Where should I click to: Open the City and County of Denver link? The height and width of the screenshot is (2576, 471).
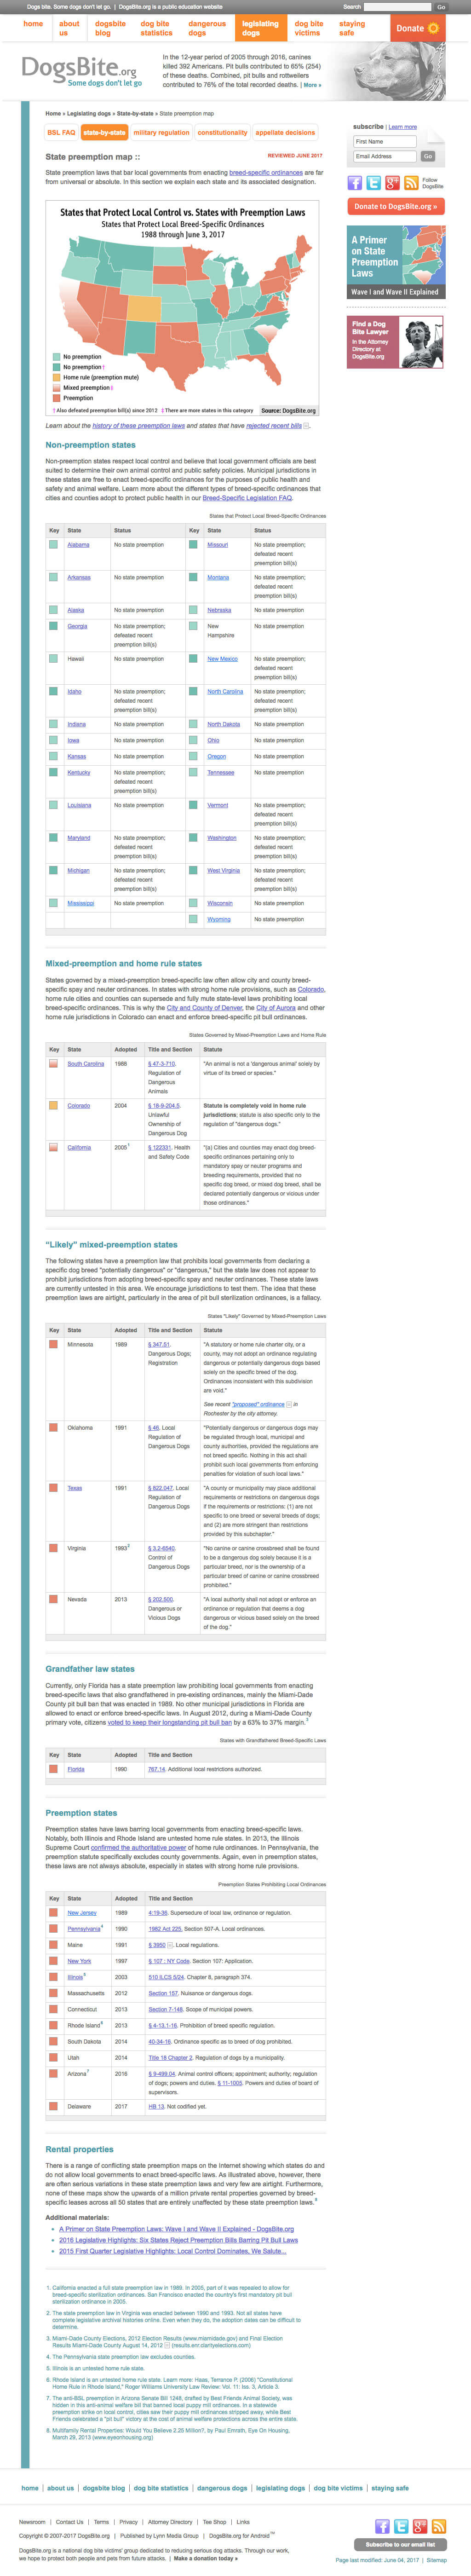pos(204,1008)
